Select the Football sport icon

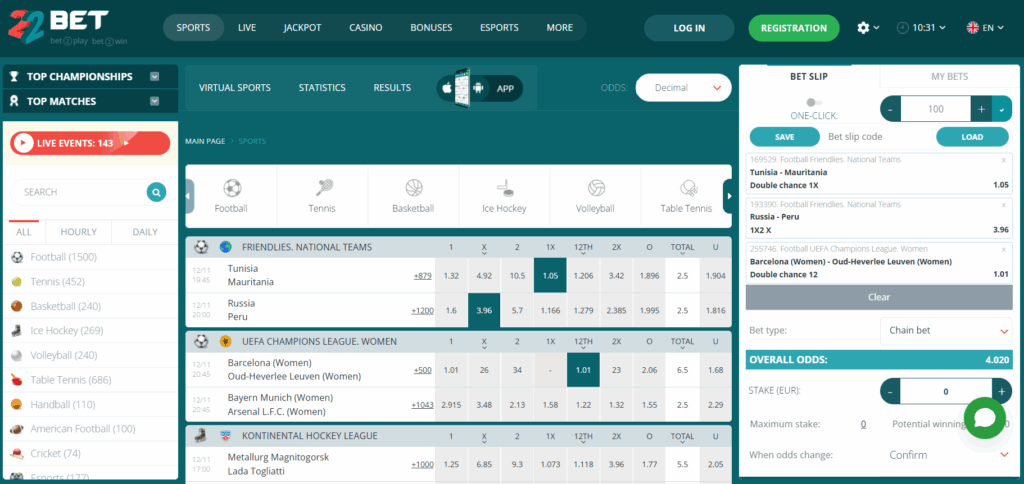(231, 188)
